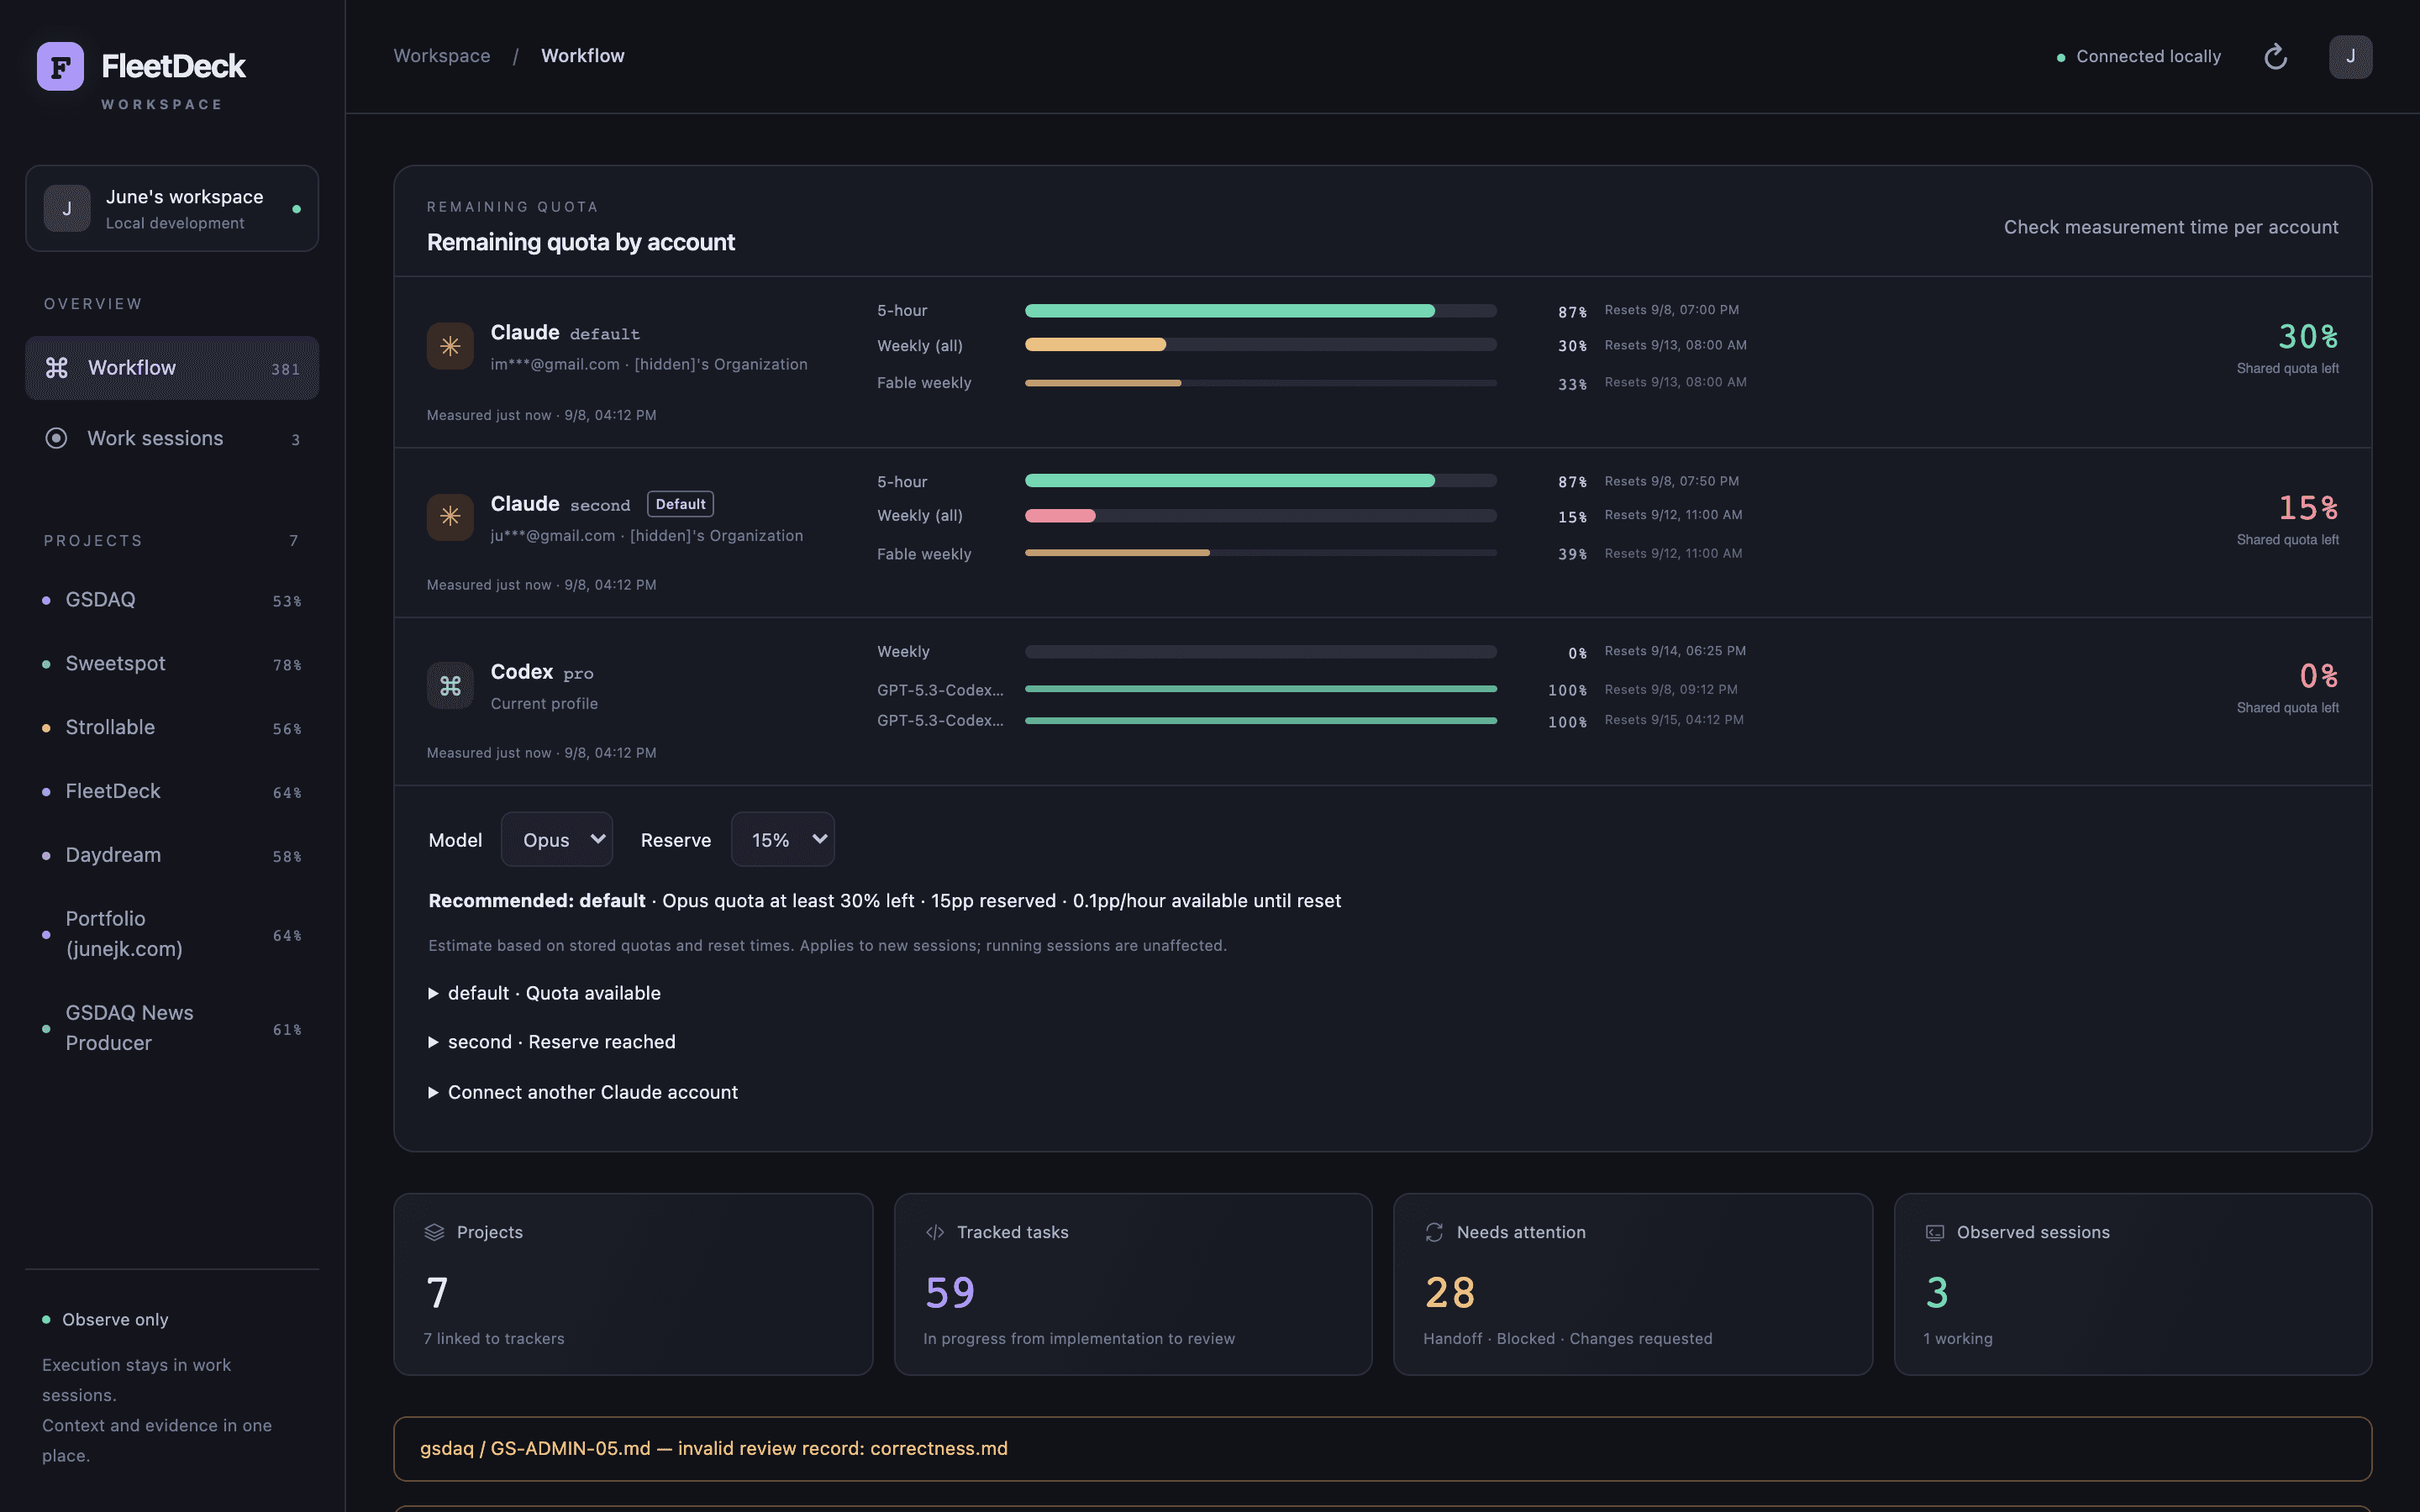Click 'Resets 9/8, 07:00 PM' text
Screen dimensions: 2420x1512
tap(1672, 310)
